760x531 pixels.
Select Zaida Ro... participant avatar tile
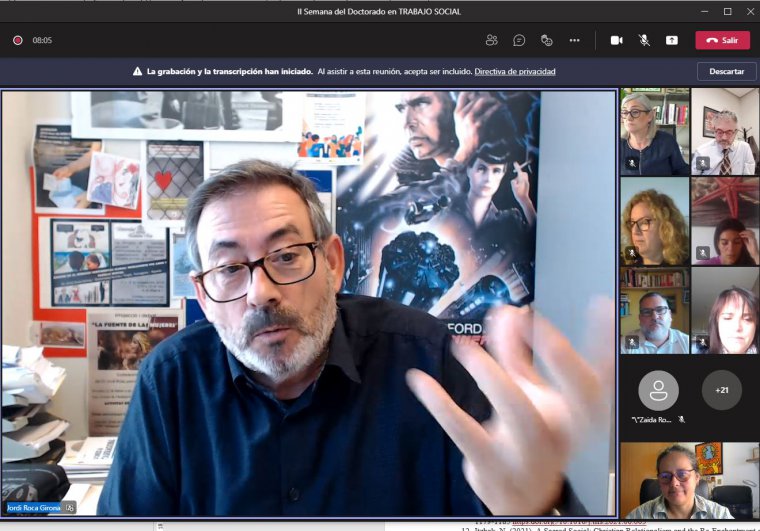(x=657, y=392)
